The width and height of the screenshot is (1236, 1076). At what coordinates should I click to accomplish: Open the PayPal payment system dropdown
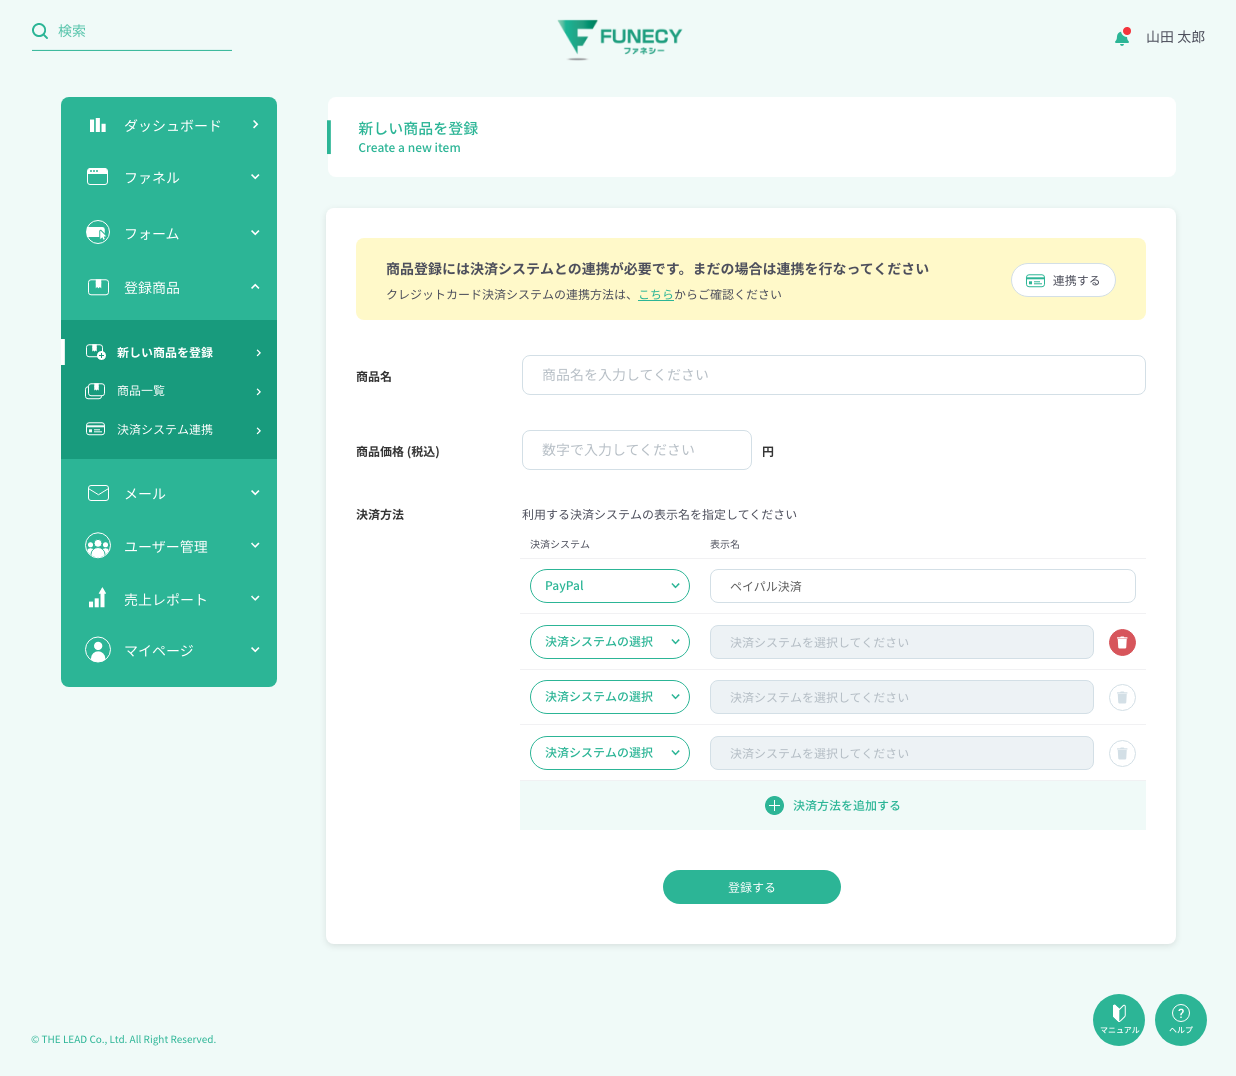[610, 586]
